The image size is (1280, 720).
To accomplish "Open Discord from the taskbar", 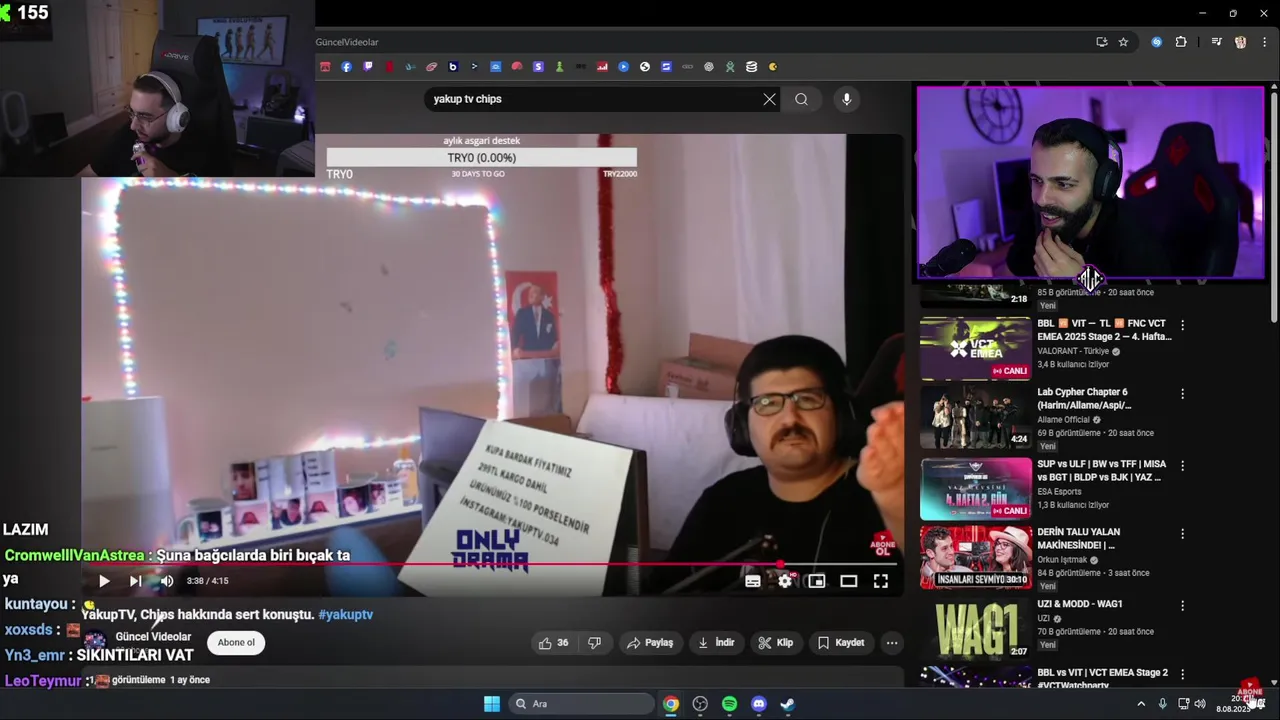I will click(x=758, y=704).
